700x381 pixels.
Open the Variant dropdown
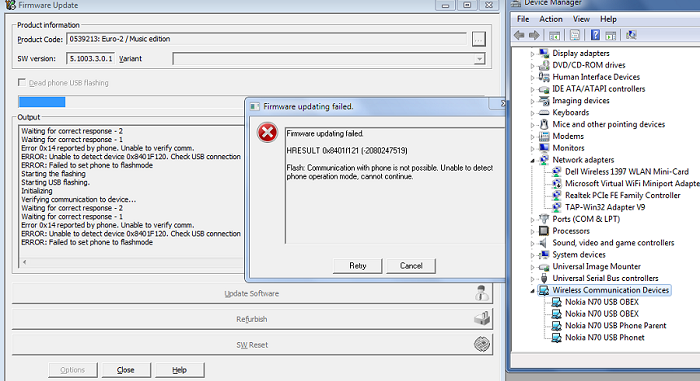tap(479, 59)
